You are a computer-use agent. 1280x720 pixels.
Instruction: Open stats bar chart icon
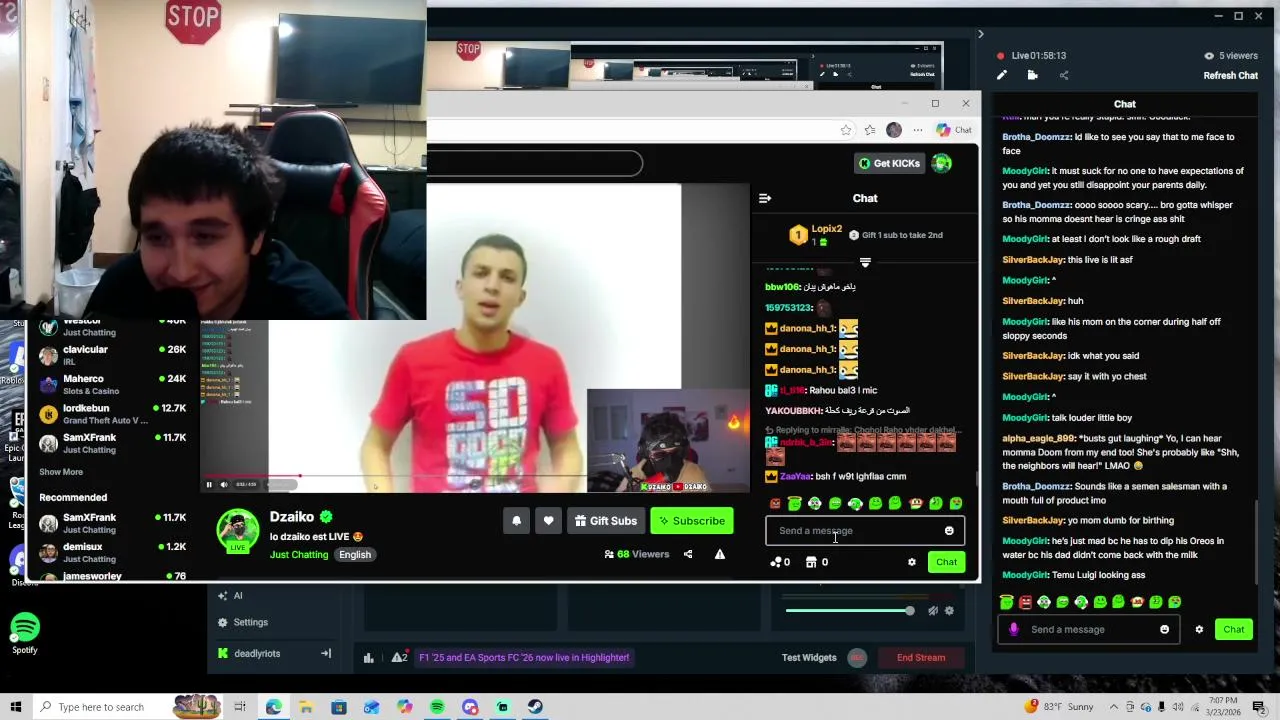click(368, 658)
